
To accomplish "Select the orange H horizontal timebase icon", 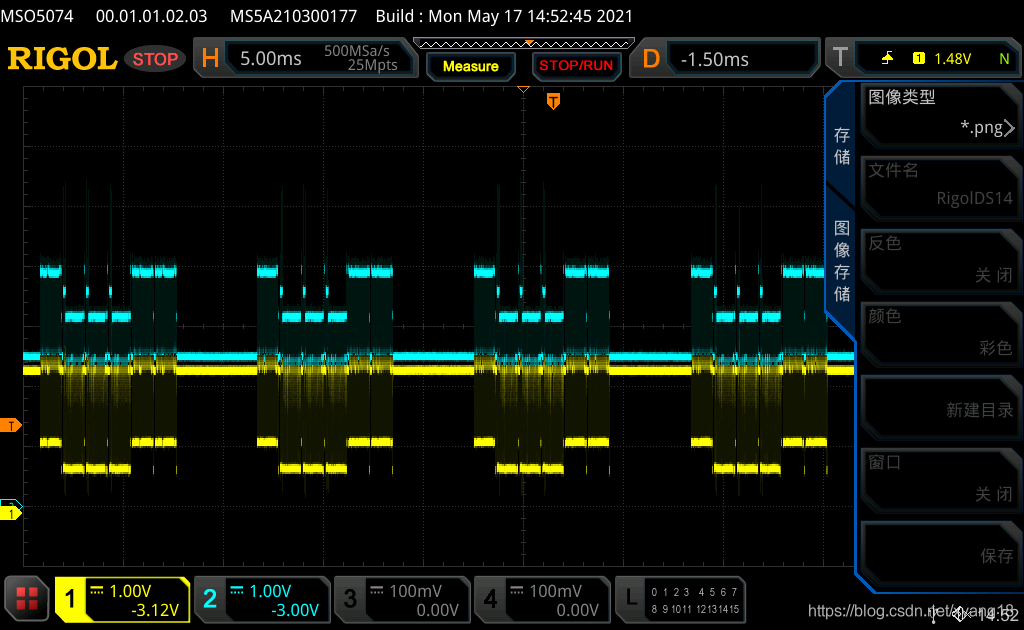I will pos(210,59).
